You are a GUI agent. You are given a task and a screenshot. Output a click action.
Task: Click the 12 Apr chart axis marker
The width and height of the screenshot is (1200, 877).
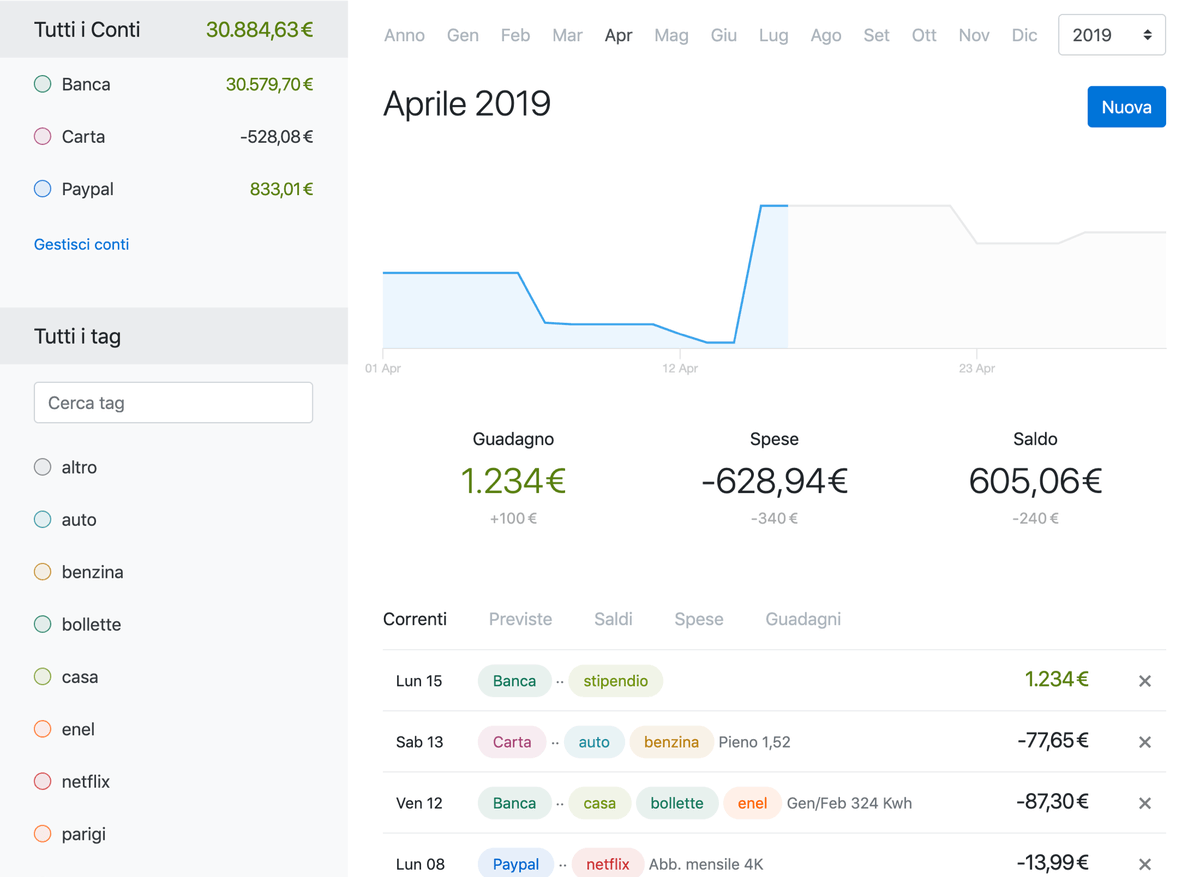680,368
